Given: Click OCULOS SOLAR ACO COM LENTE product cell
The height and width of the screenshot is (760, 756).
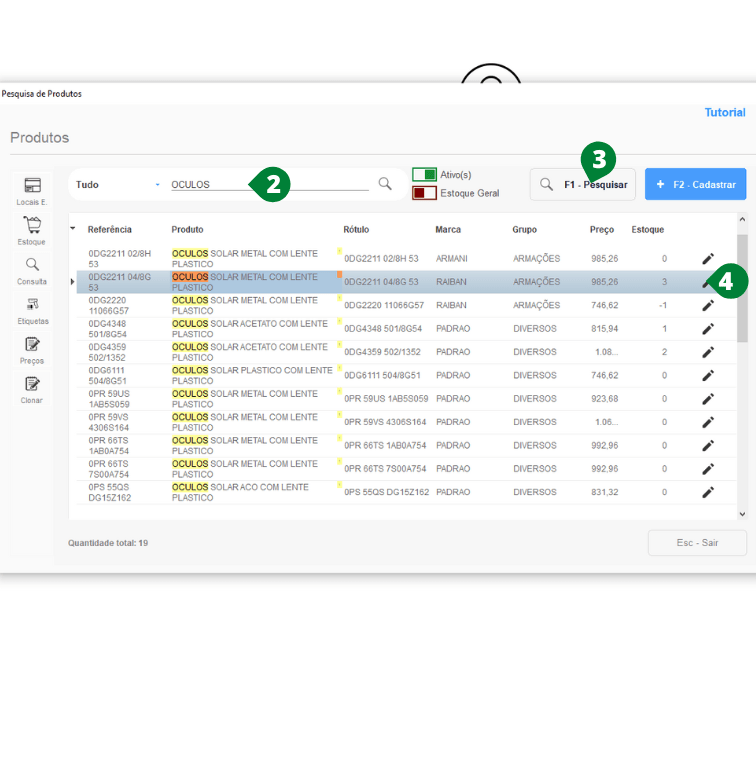Looking at the screenshot, I should coord(240,492).
